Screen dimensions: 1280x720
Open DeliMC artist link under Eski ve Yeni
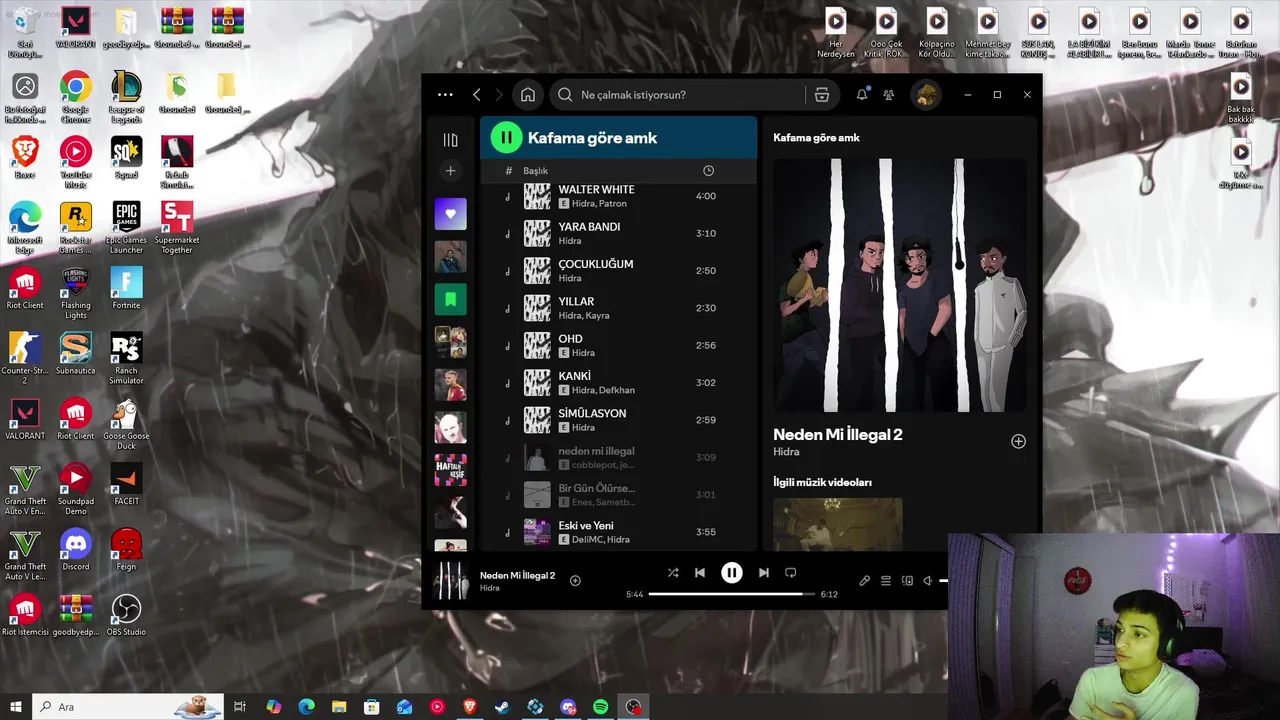coord(586,540)
